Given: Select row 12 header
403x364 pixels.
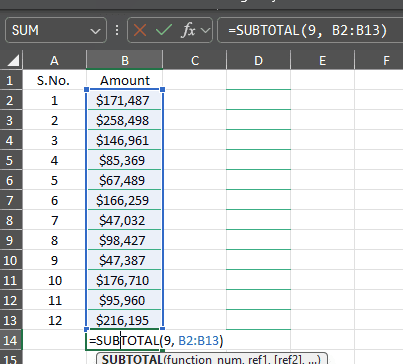Looking at the screenshot, I should (10, 300).
